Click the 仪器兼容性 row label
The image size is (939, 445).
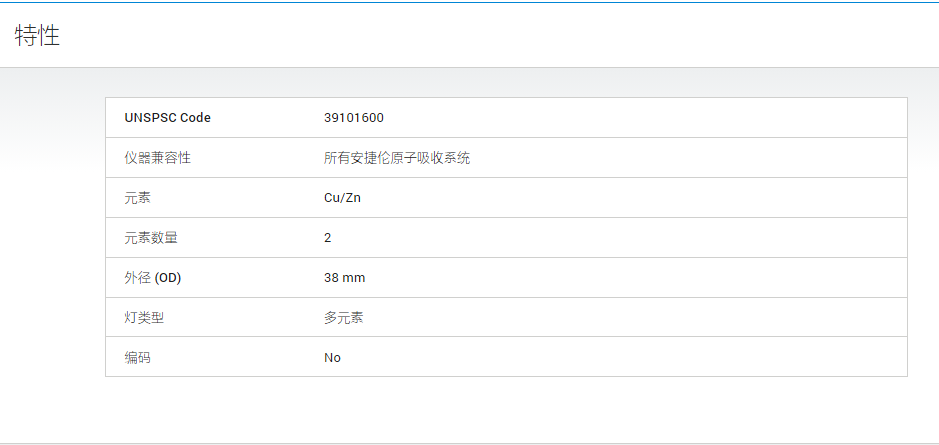[157, 158]
